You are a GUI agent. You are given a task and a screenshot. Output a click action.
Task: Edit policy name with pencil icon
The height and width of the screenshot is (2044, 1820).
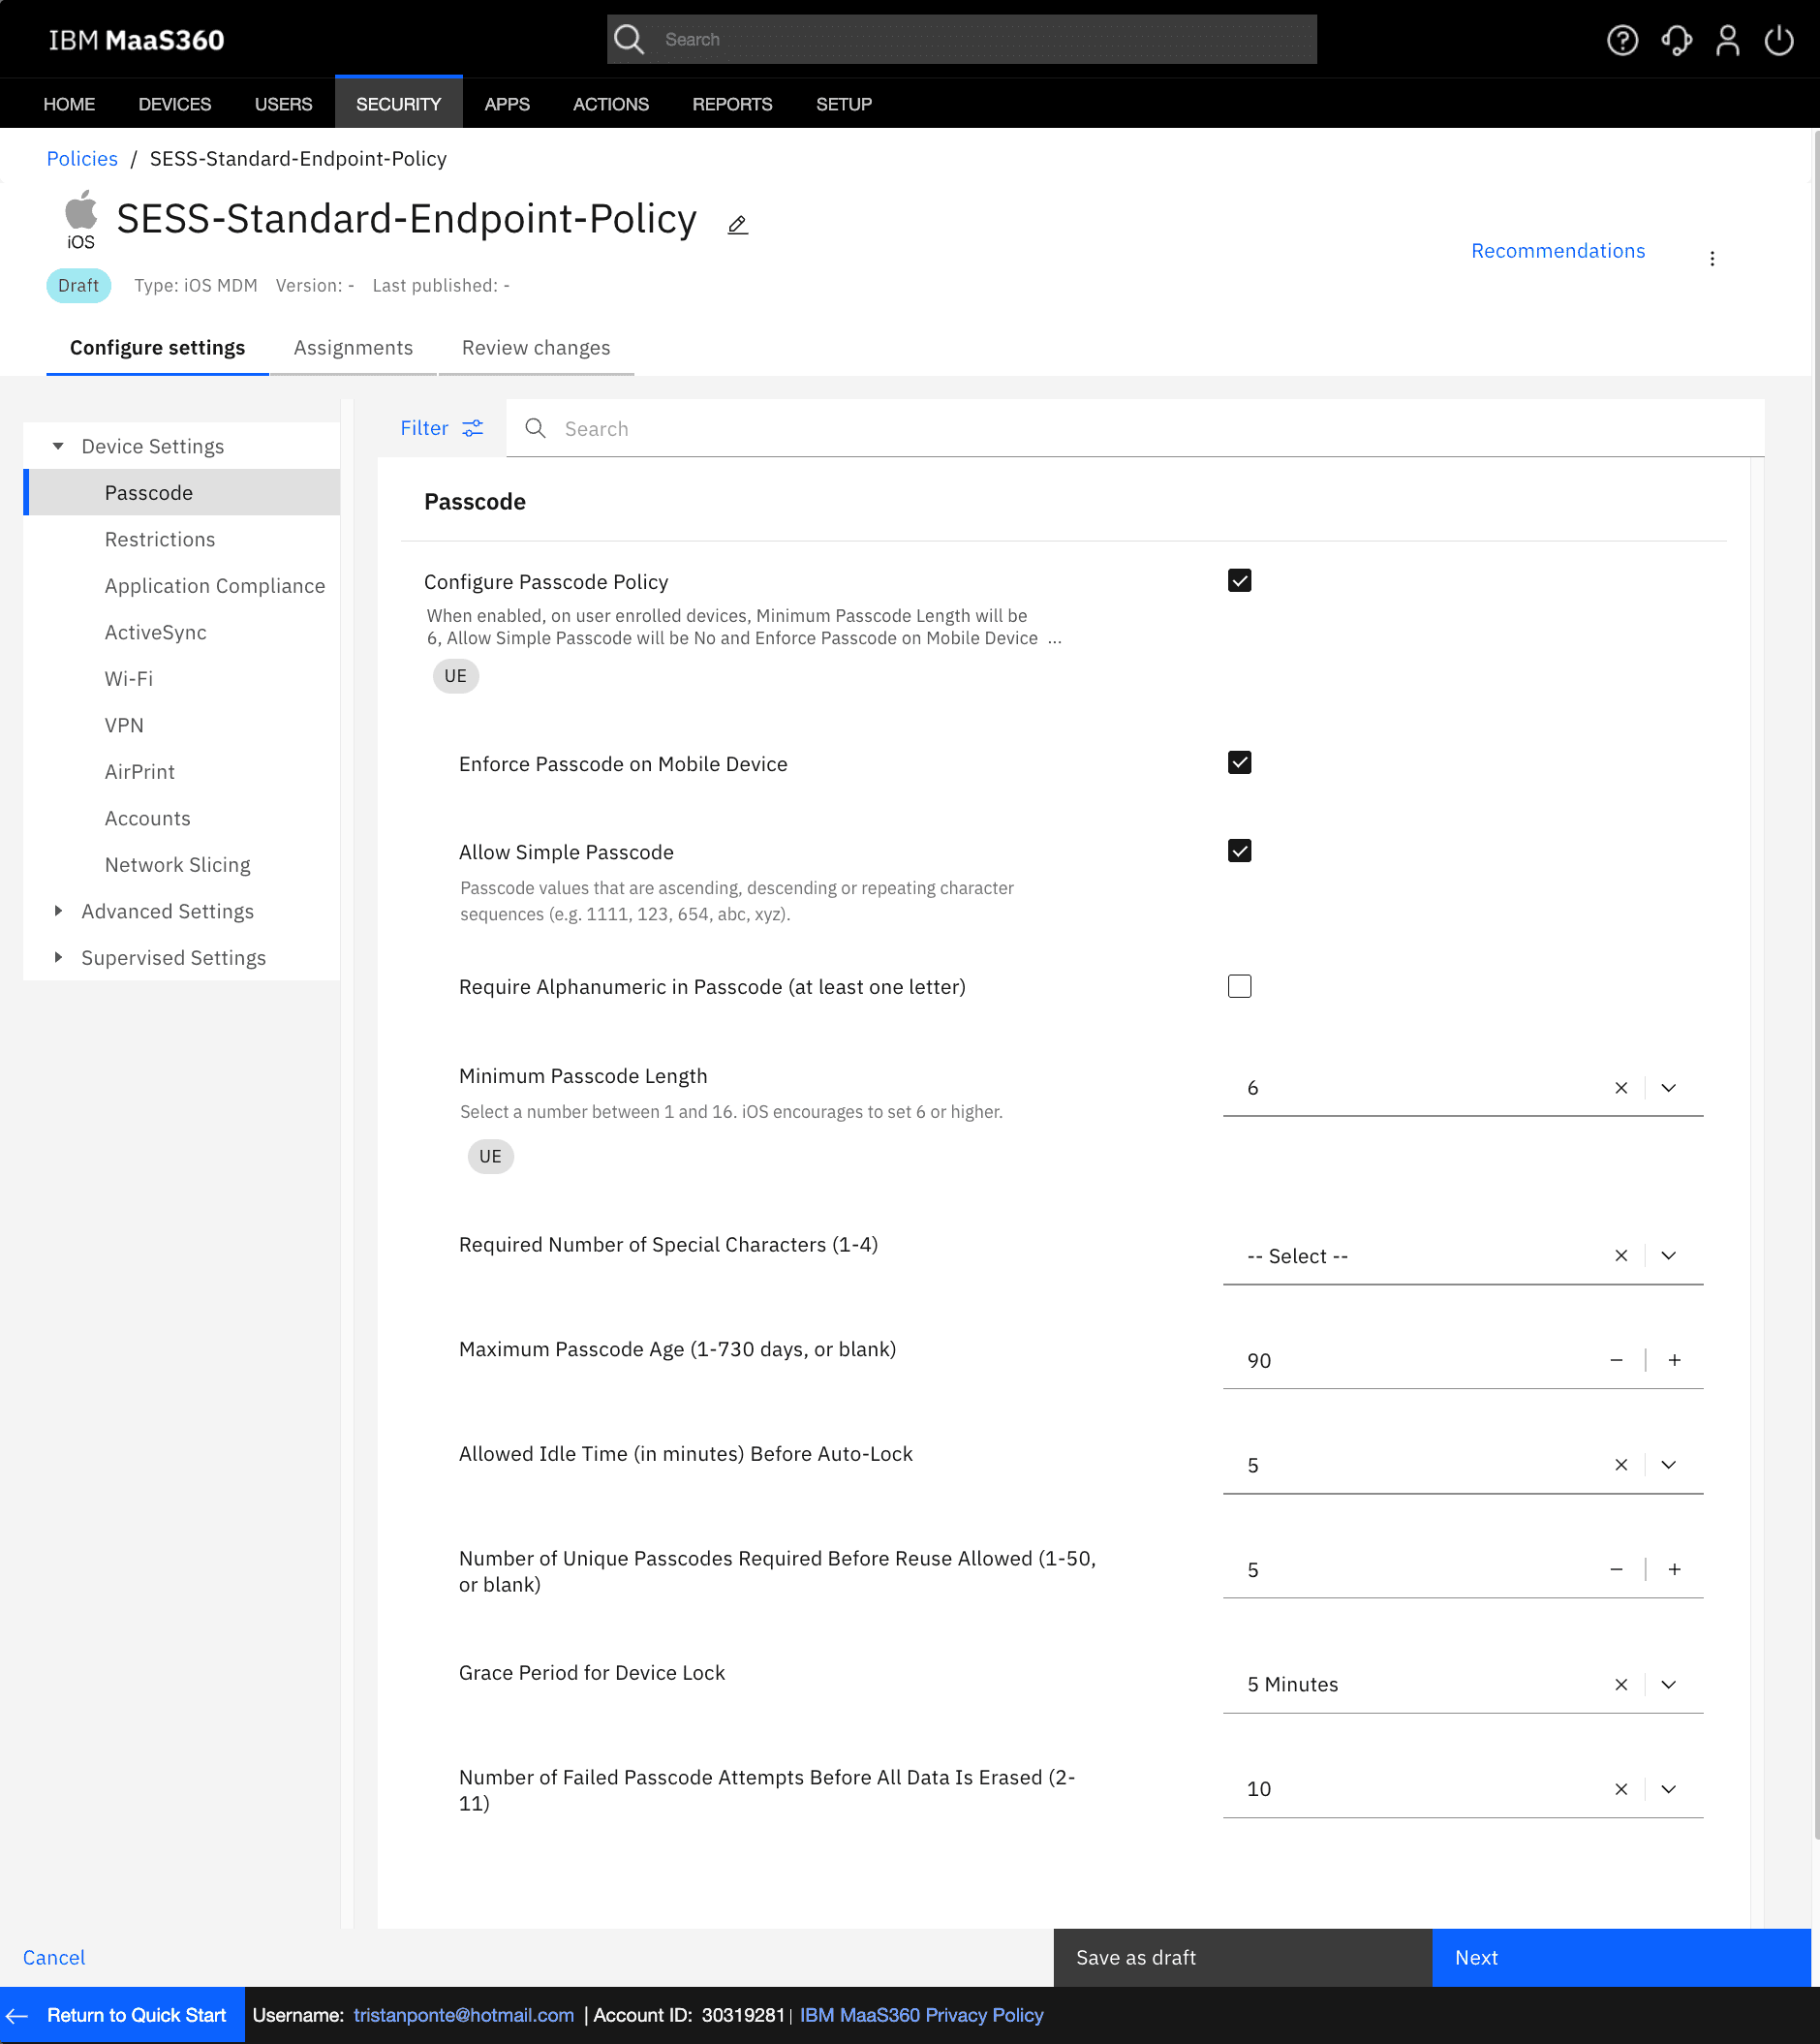pyautogui.click(x=737, y=225)
